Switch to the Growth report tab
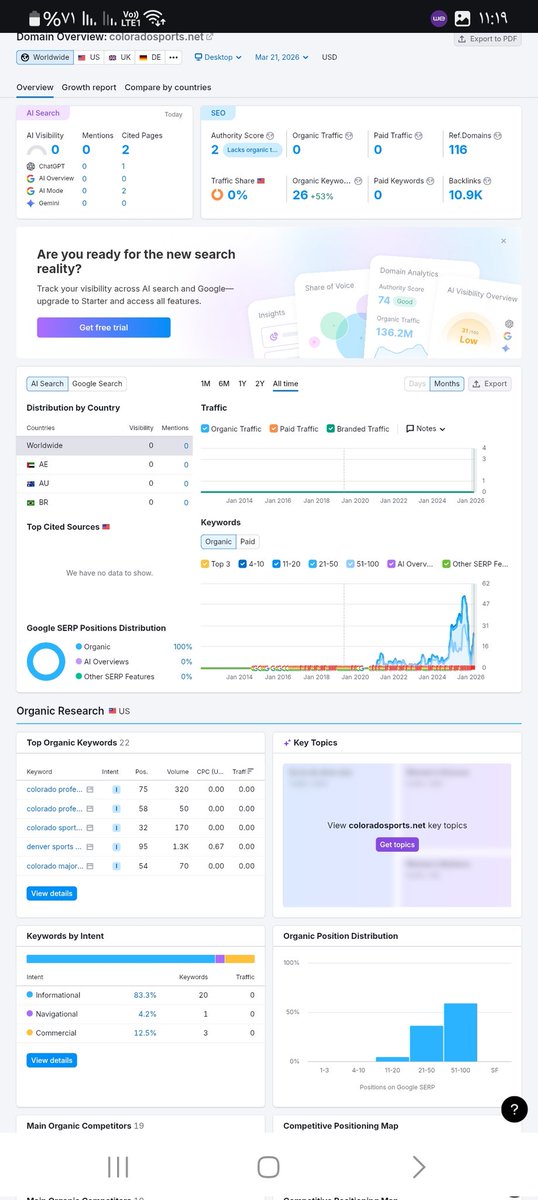The width and height of the screenshot is (538, 1200). [x=89, y=88]
